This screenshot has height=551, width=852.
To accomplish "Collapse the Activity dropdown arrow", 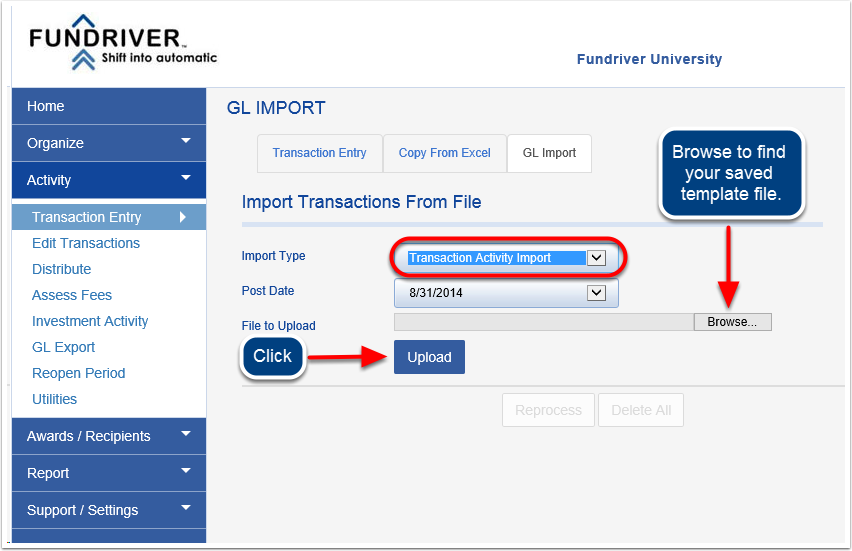I will point(186,178).
